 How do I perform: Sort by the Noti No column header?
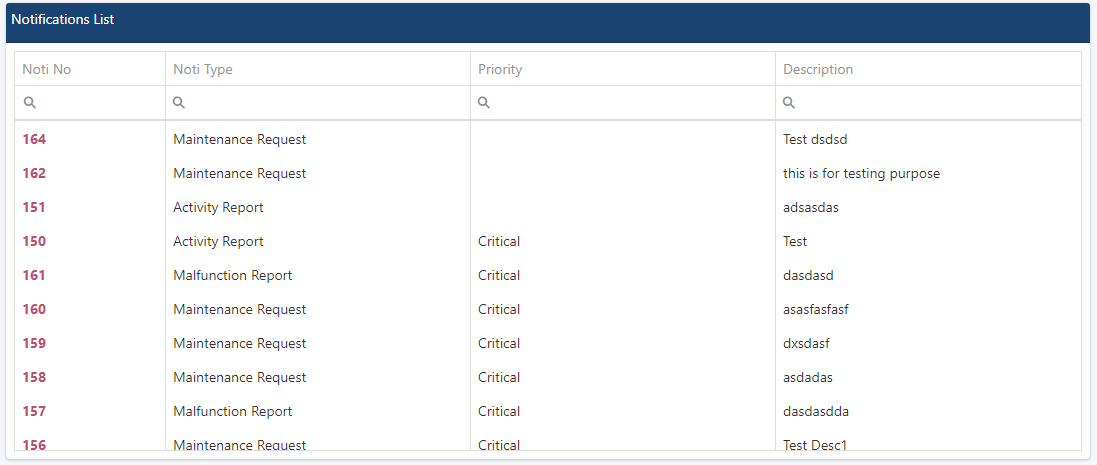click(x=47, y=69)
